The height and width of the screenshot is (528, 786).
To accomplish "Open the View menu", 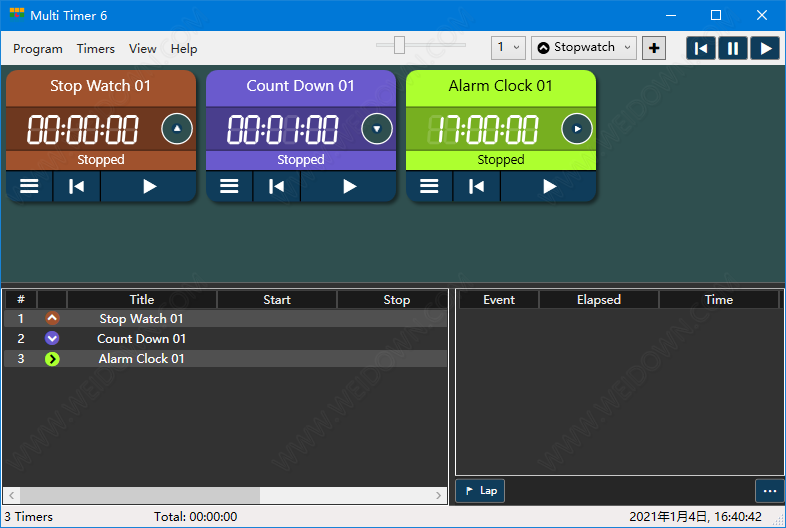I will pos(142,49).
